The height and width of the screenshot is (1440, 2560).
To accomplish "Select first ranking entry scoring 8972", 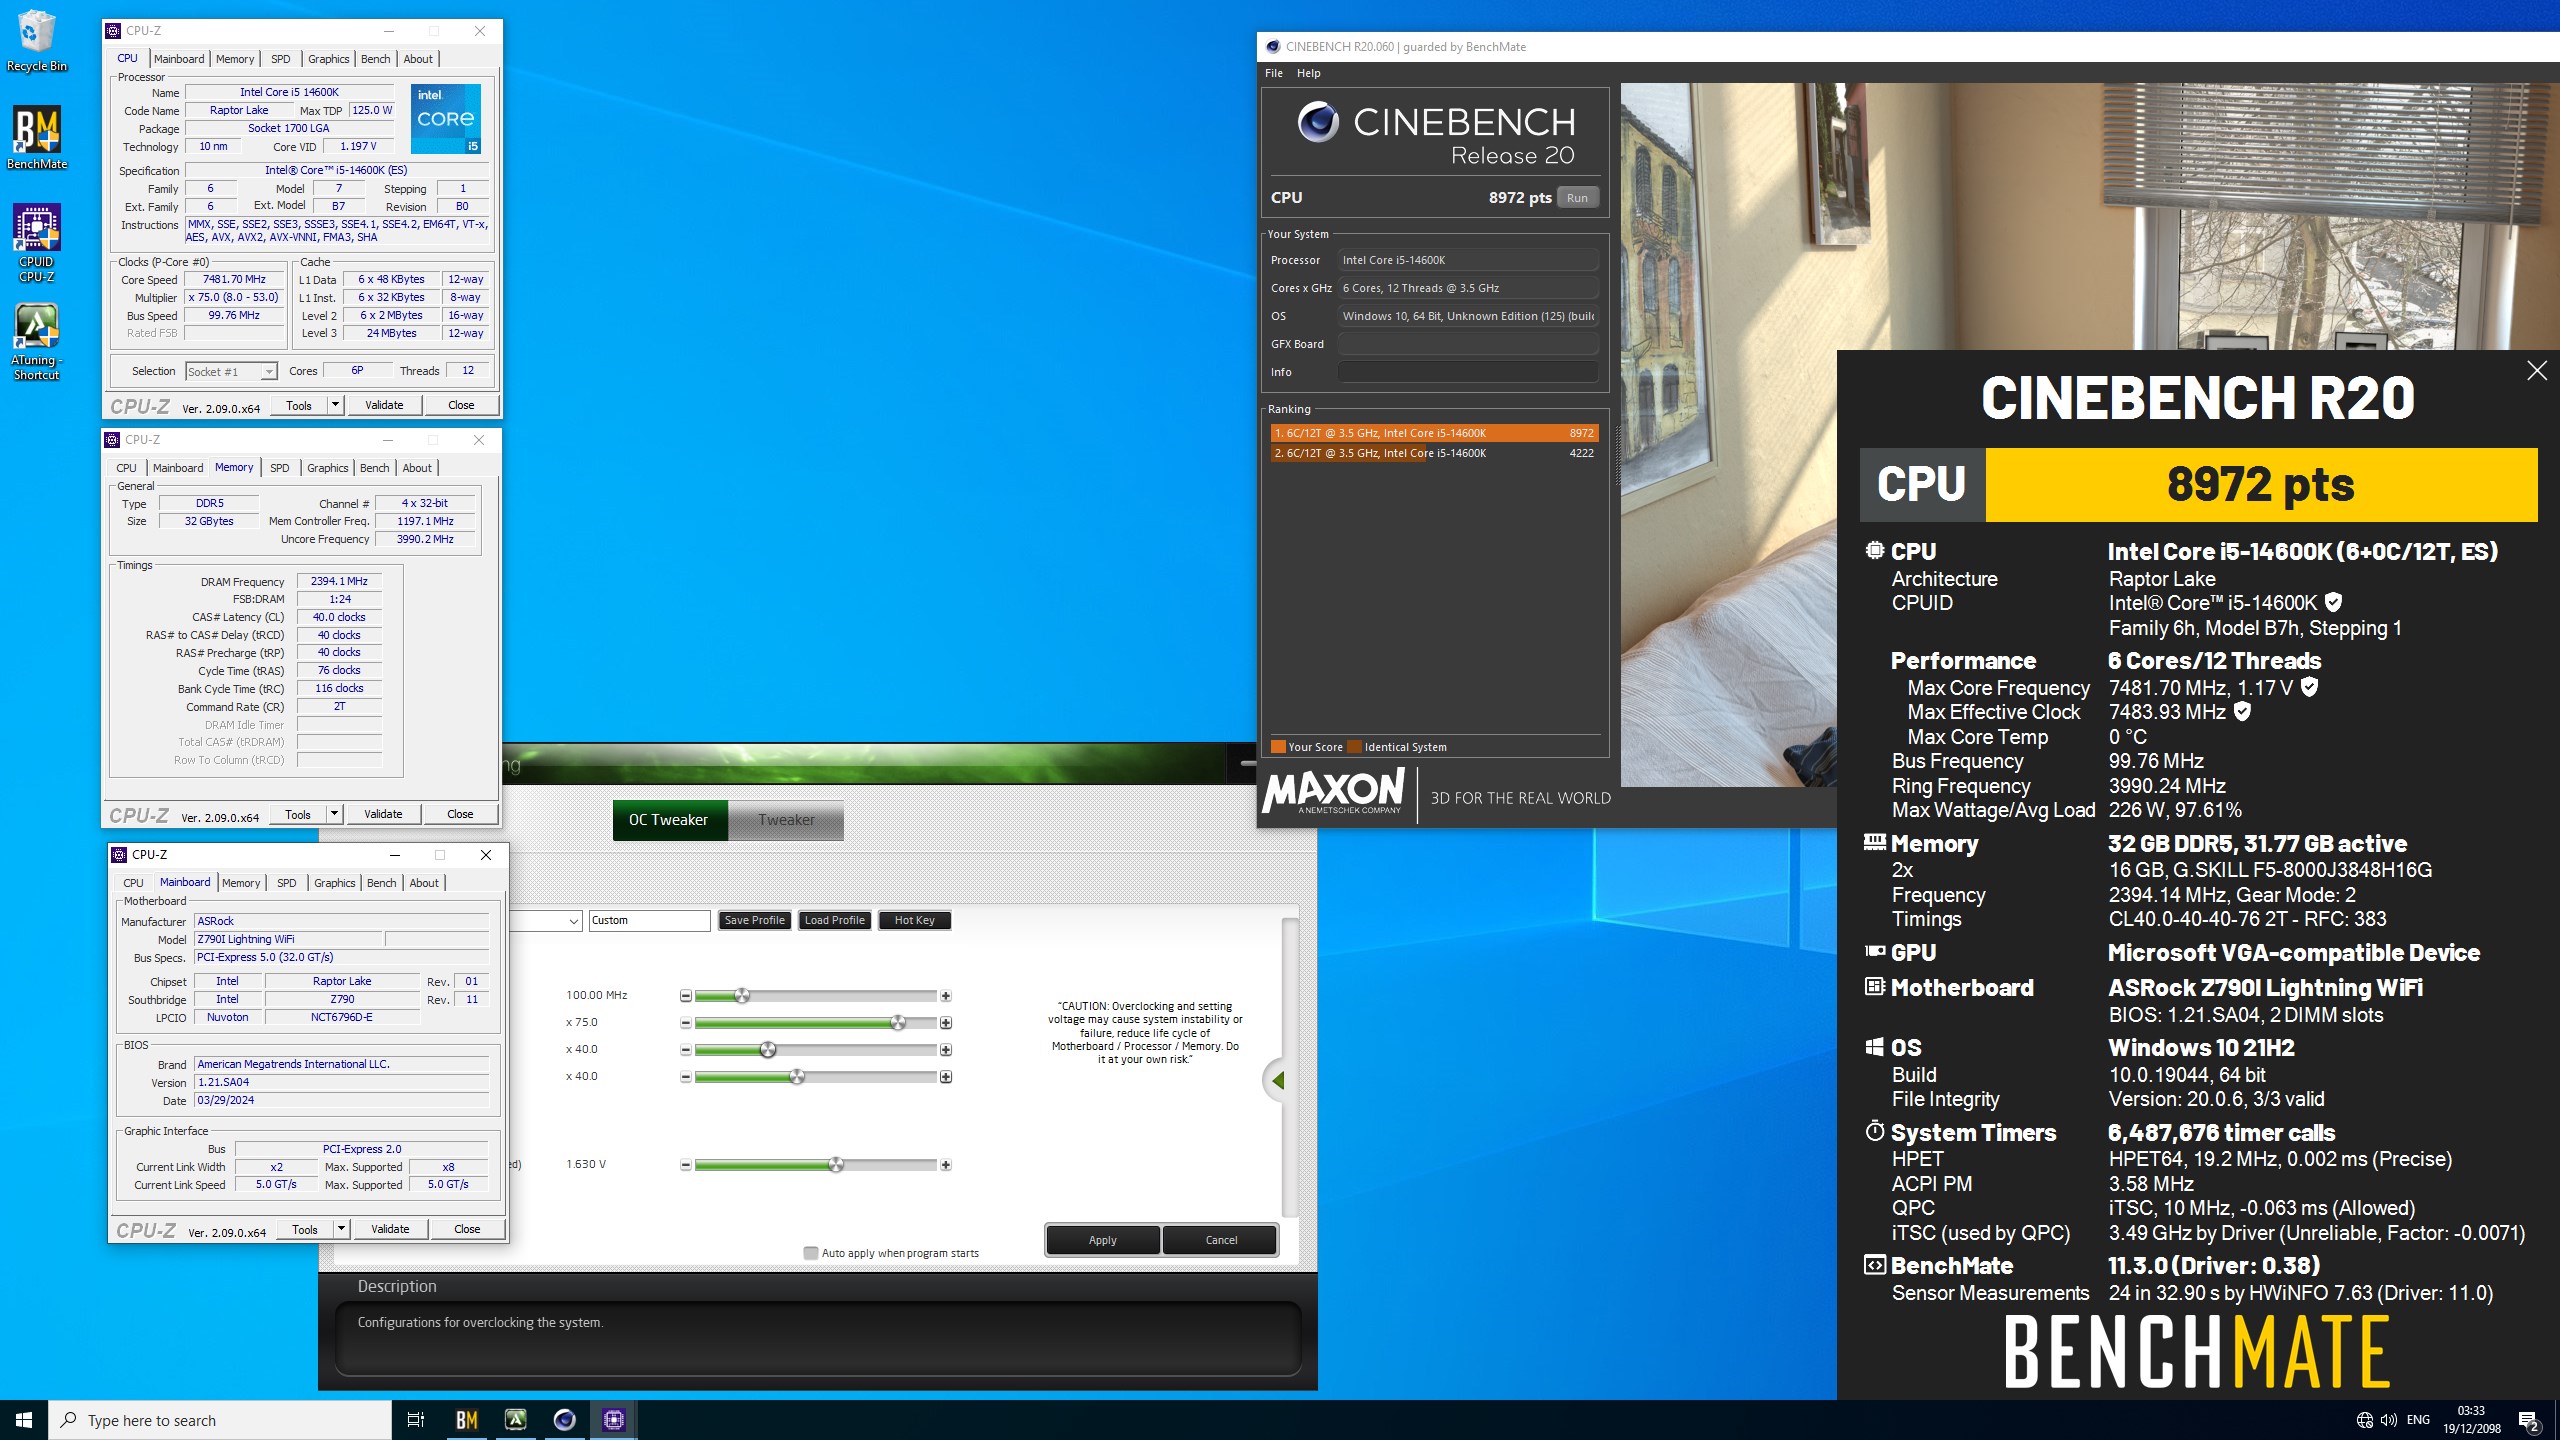I will click(x=1434, y=433).
